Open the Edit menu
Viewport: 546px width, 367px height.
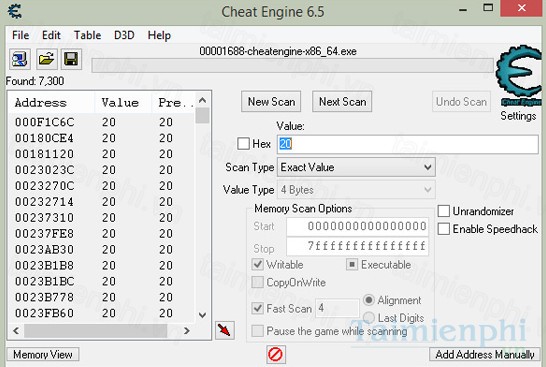tap(51, 35)
